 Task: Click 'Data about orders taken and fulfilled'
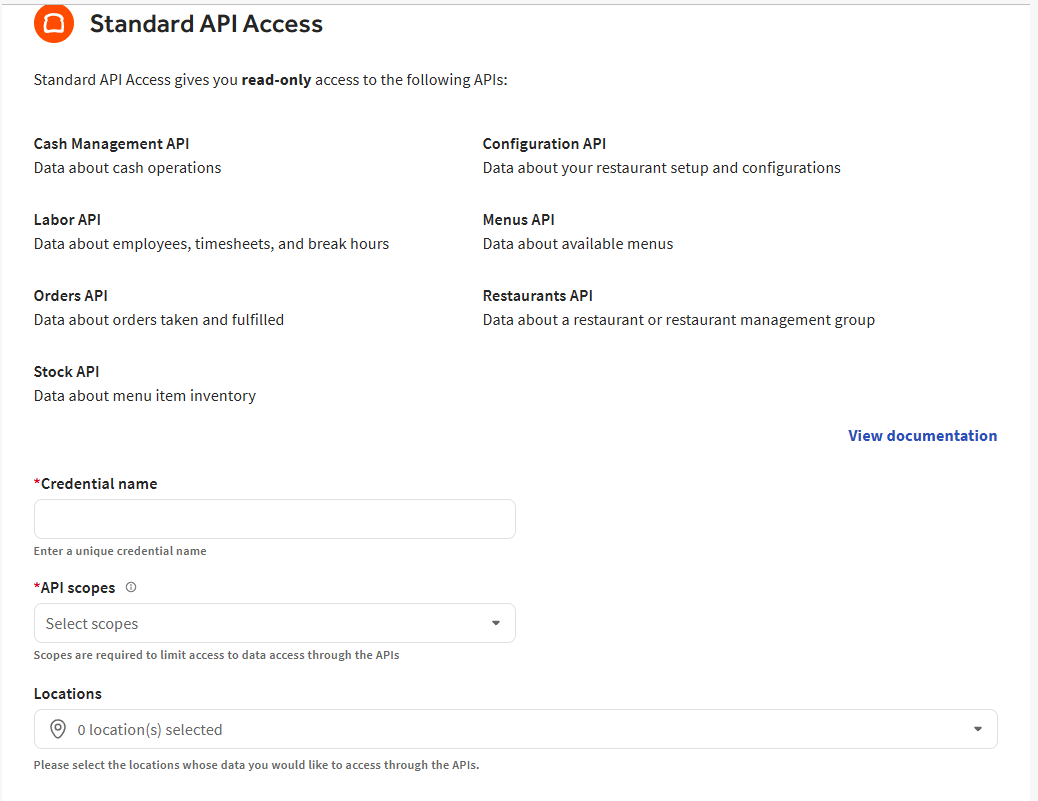pos(159,320)
